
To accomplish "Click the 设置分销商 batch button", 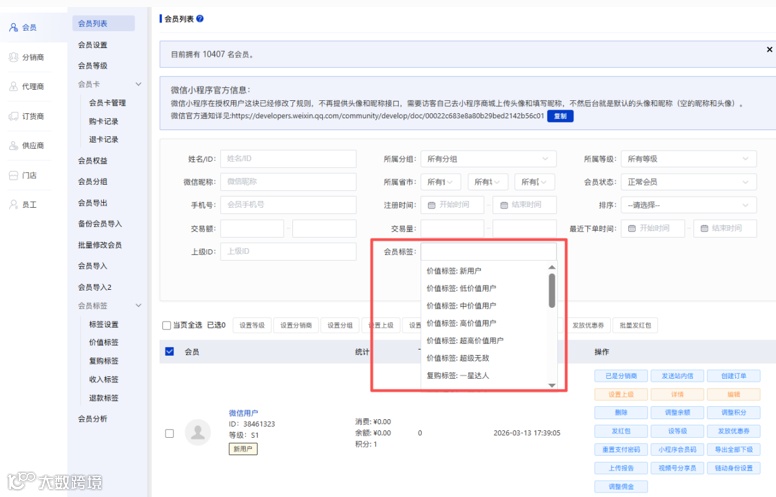I will [x=296, y=325].
